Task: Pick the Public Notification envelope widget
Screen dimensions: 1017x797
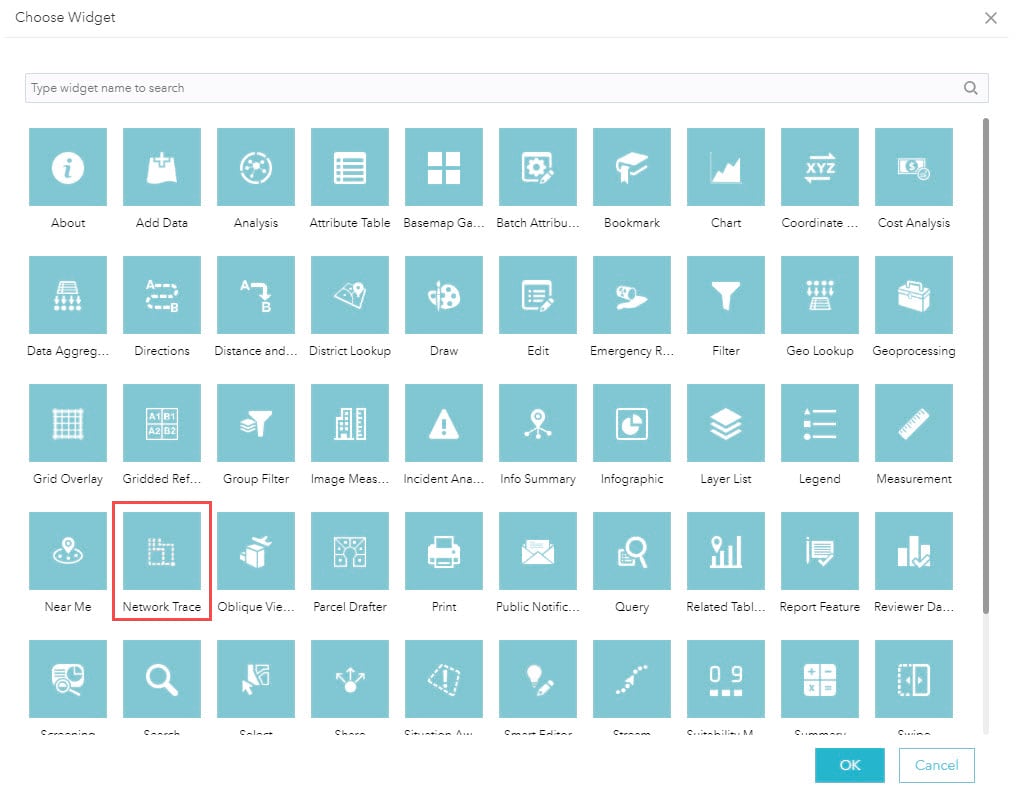Action: click(538, 551)
